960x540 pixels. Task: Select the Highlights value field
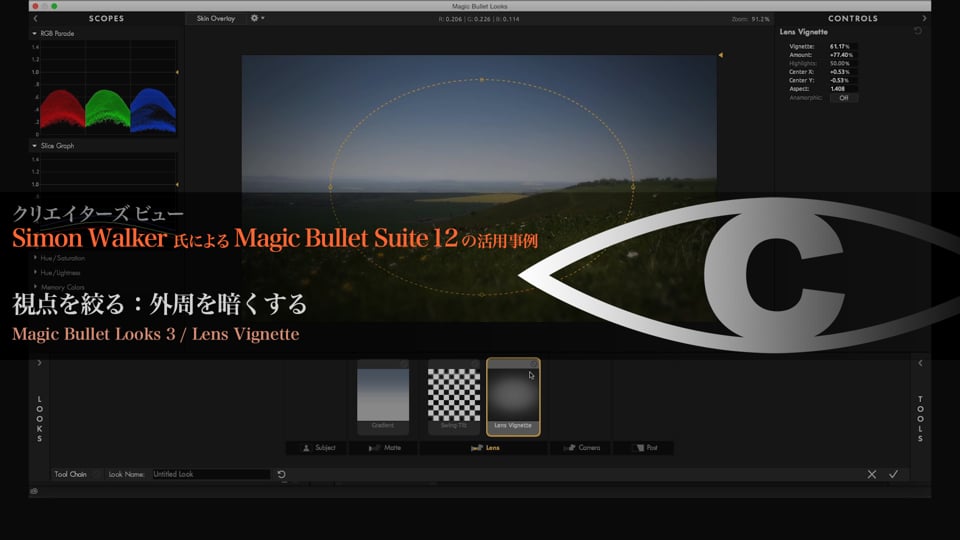point(843,64)
